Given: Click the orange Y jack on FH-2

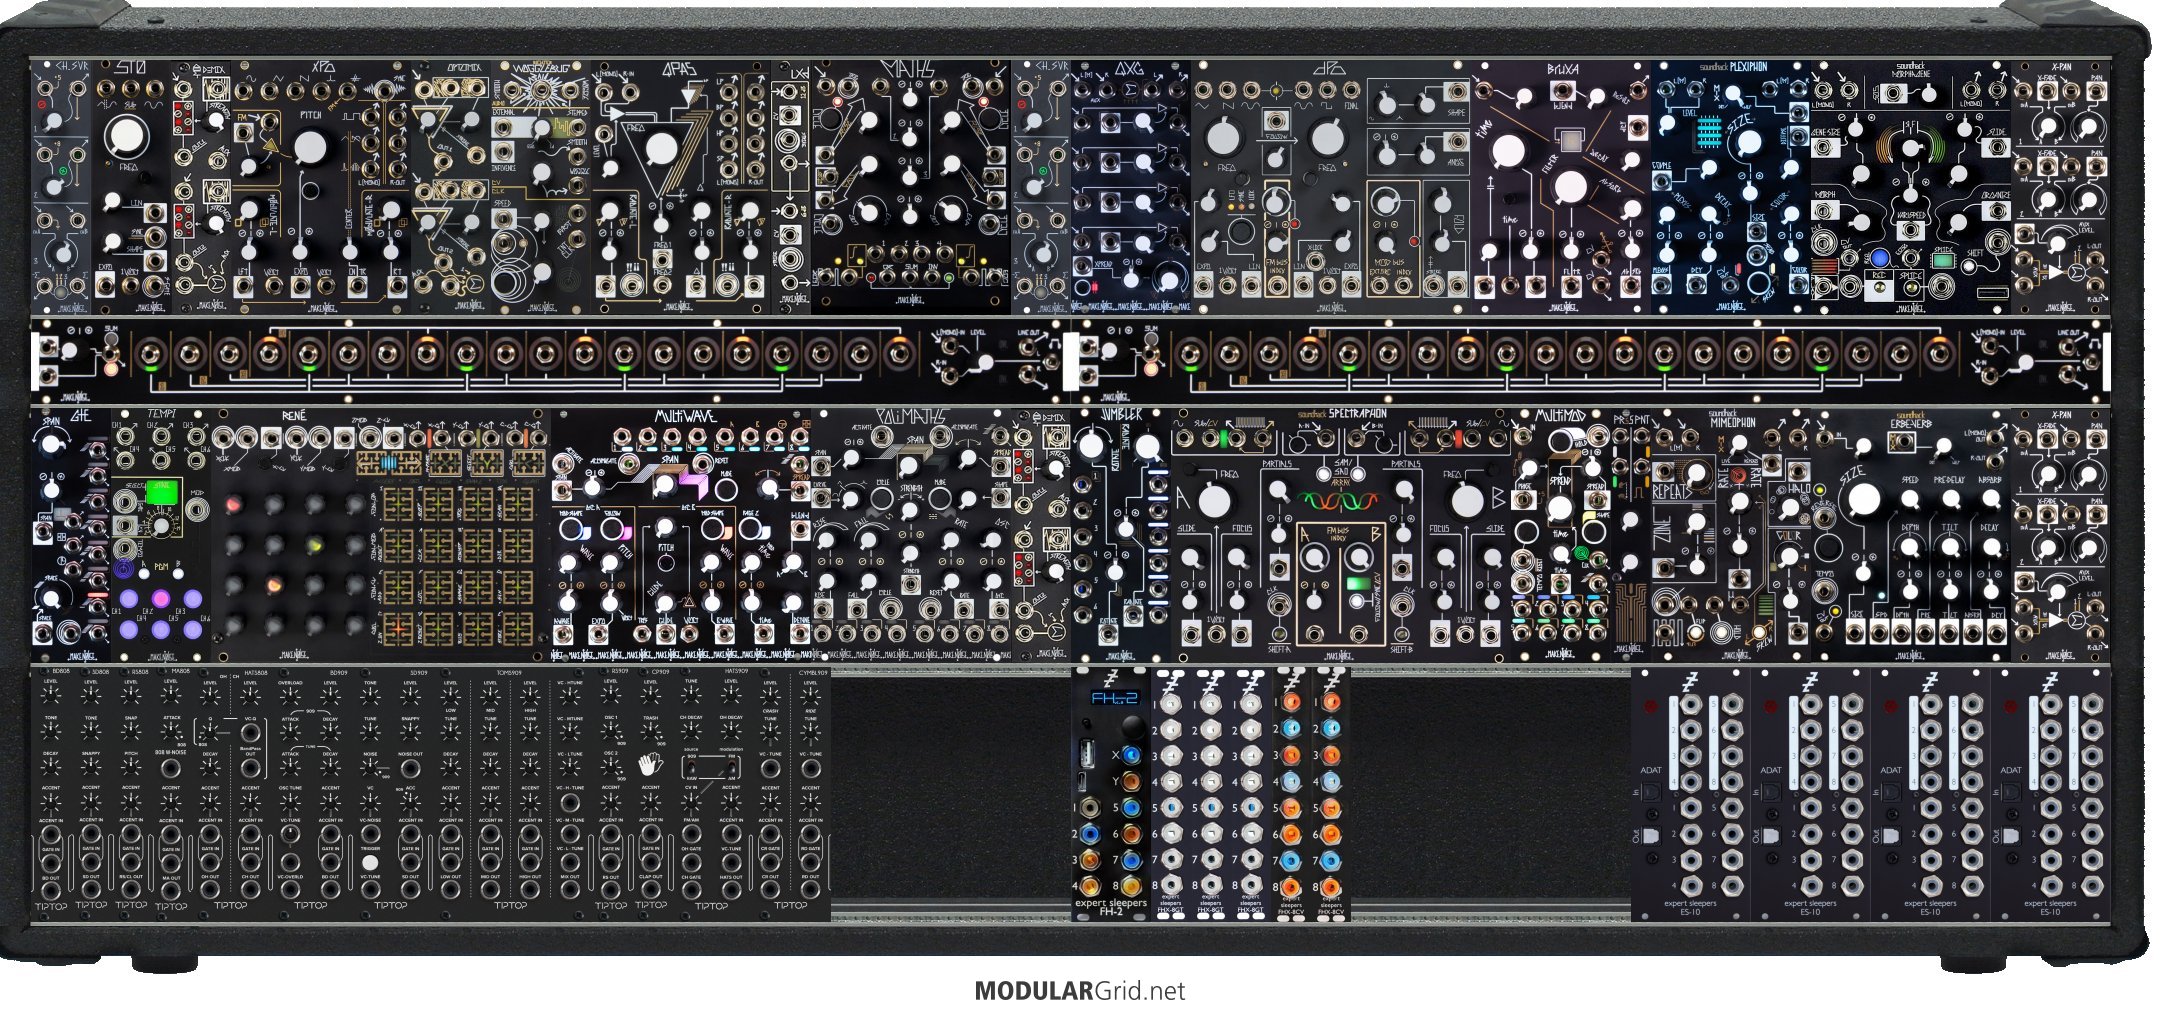Looking at the screenshot, I should click(x=1132, y=781).
